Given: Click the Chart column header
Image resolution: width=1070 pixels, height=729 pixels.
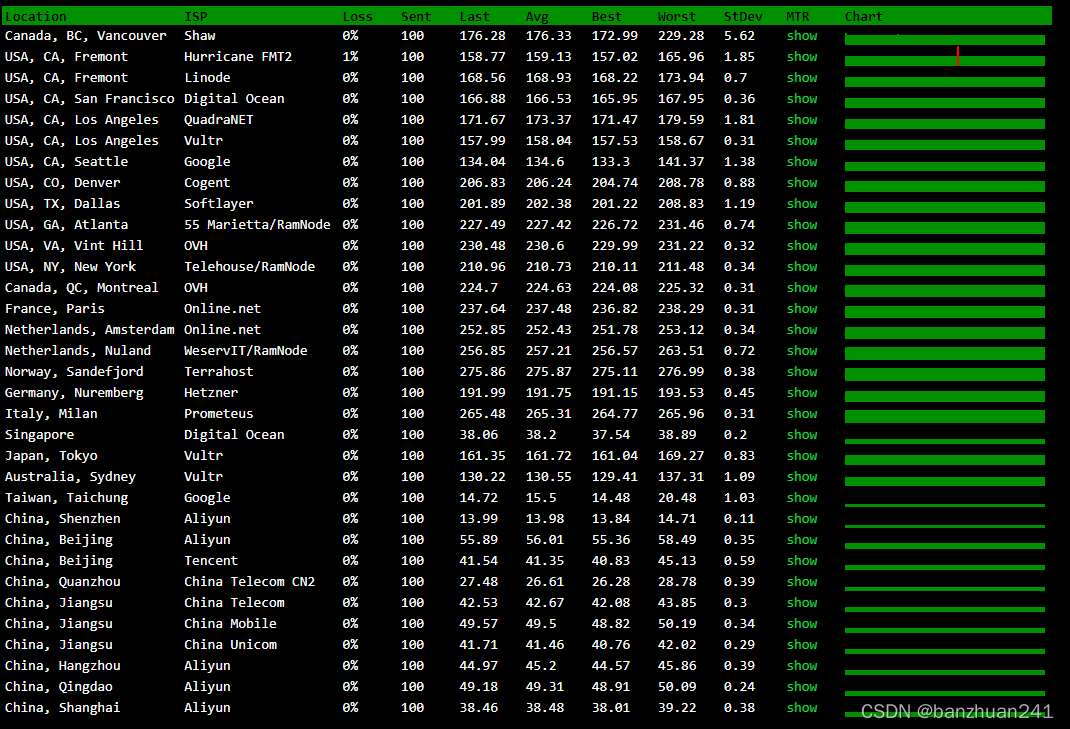Looking at the screenshot, I should coord(864,16).
